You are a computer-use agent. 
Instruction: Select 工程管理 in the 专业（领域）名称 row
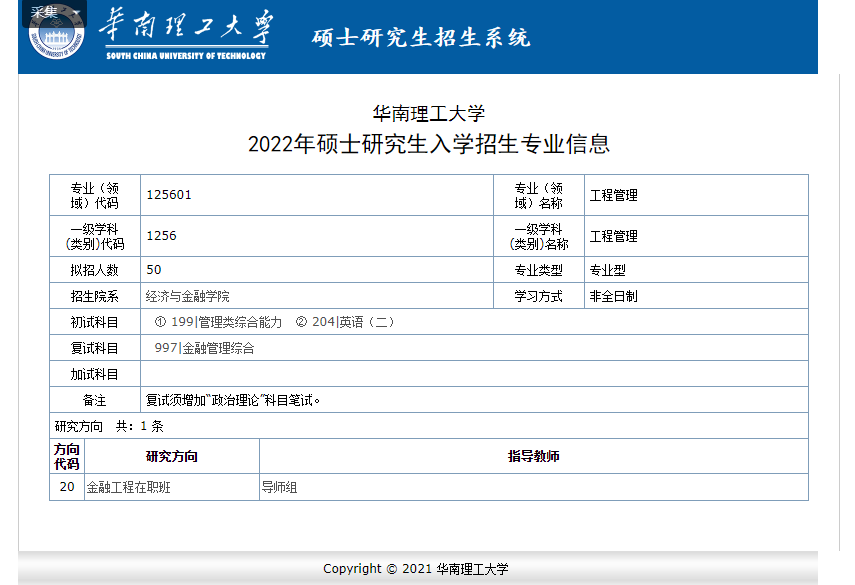613,195
